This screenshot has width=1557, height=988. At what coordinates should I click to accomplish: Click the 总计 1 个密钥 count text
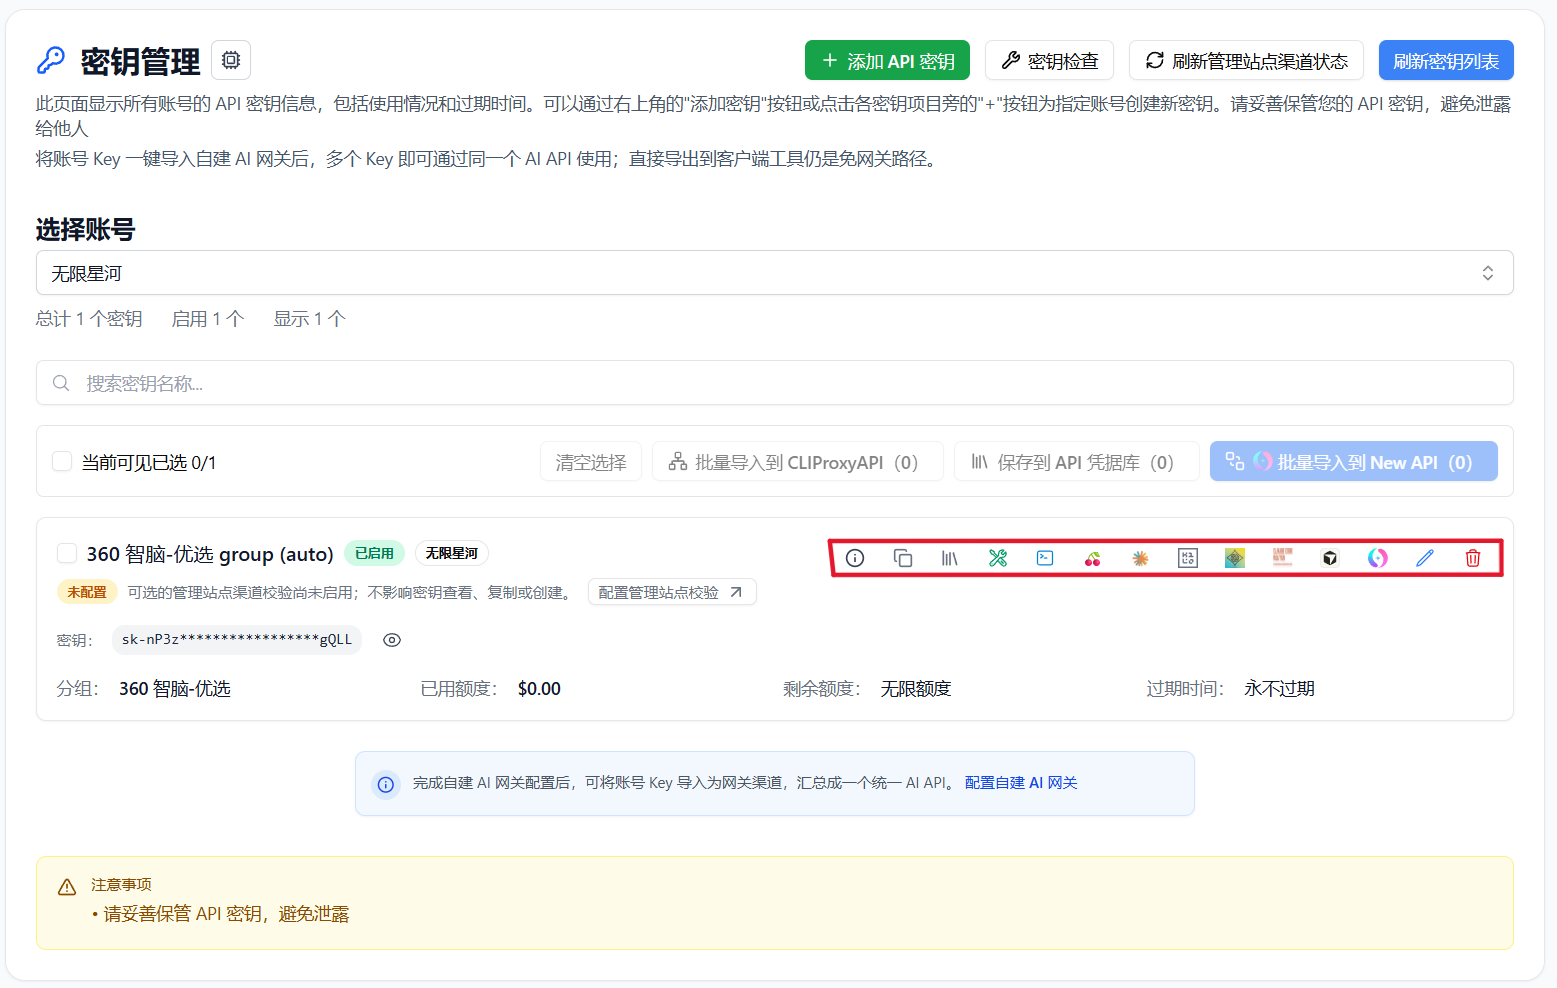click(x=89, y=319)
